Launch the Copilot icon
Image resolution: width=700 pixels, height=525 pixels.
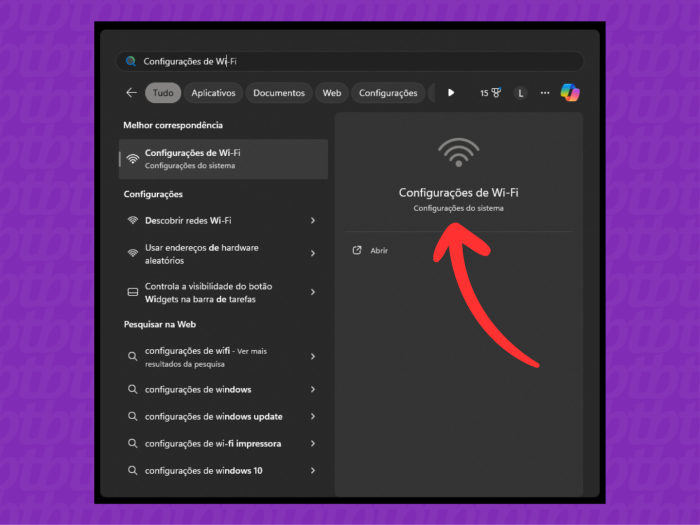[570, 93]
